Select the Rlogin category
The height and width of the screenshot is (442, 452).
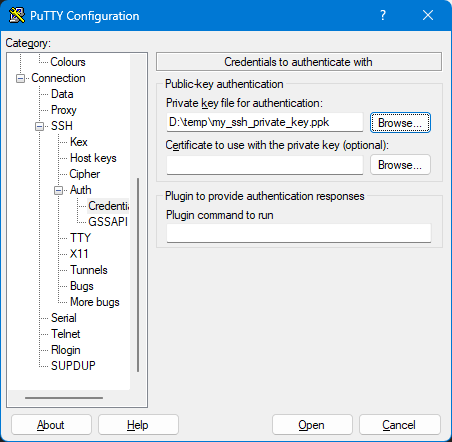tap(66, 350)
